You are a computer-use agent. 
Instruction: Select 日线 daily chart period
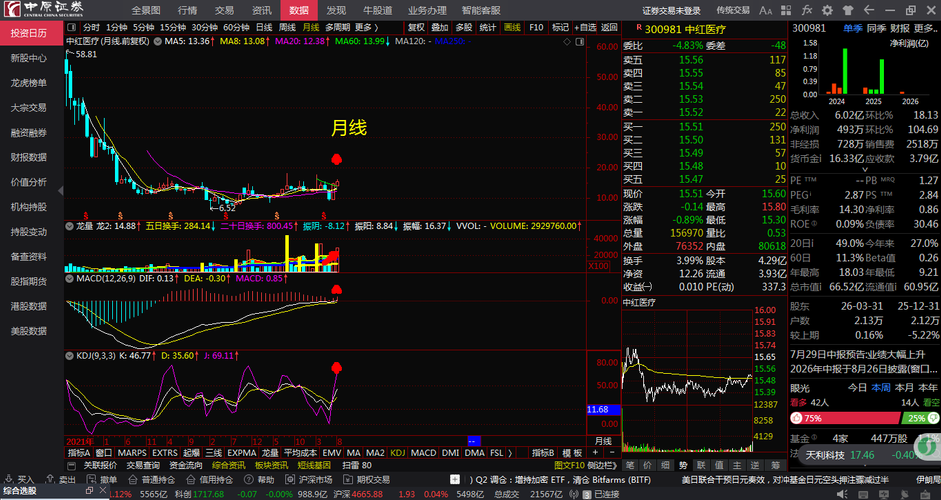[x=264, y=28]
